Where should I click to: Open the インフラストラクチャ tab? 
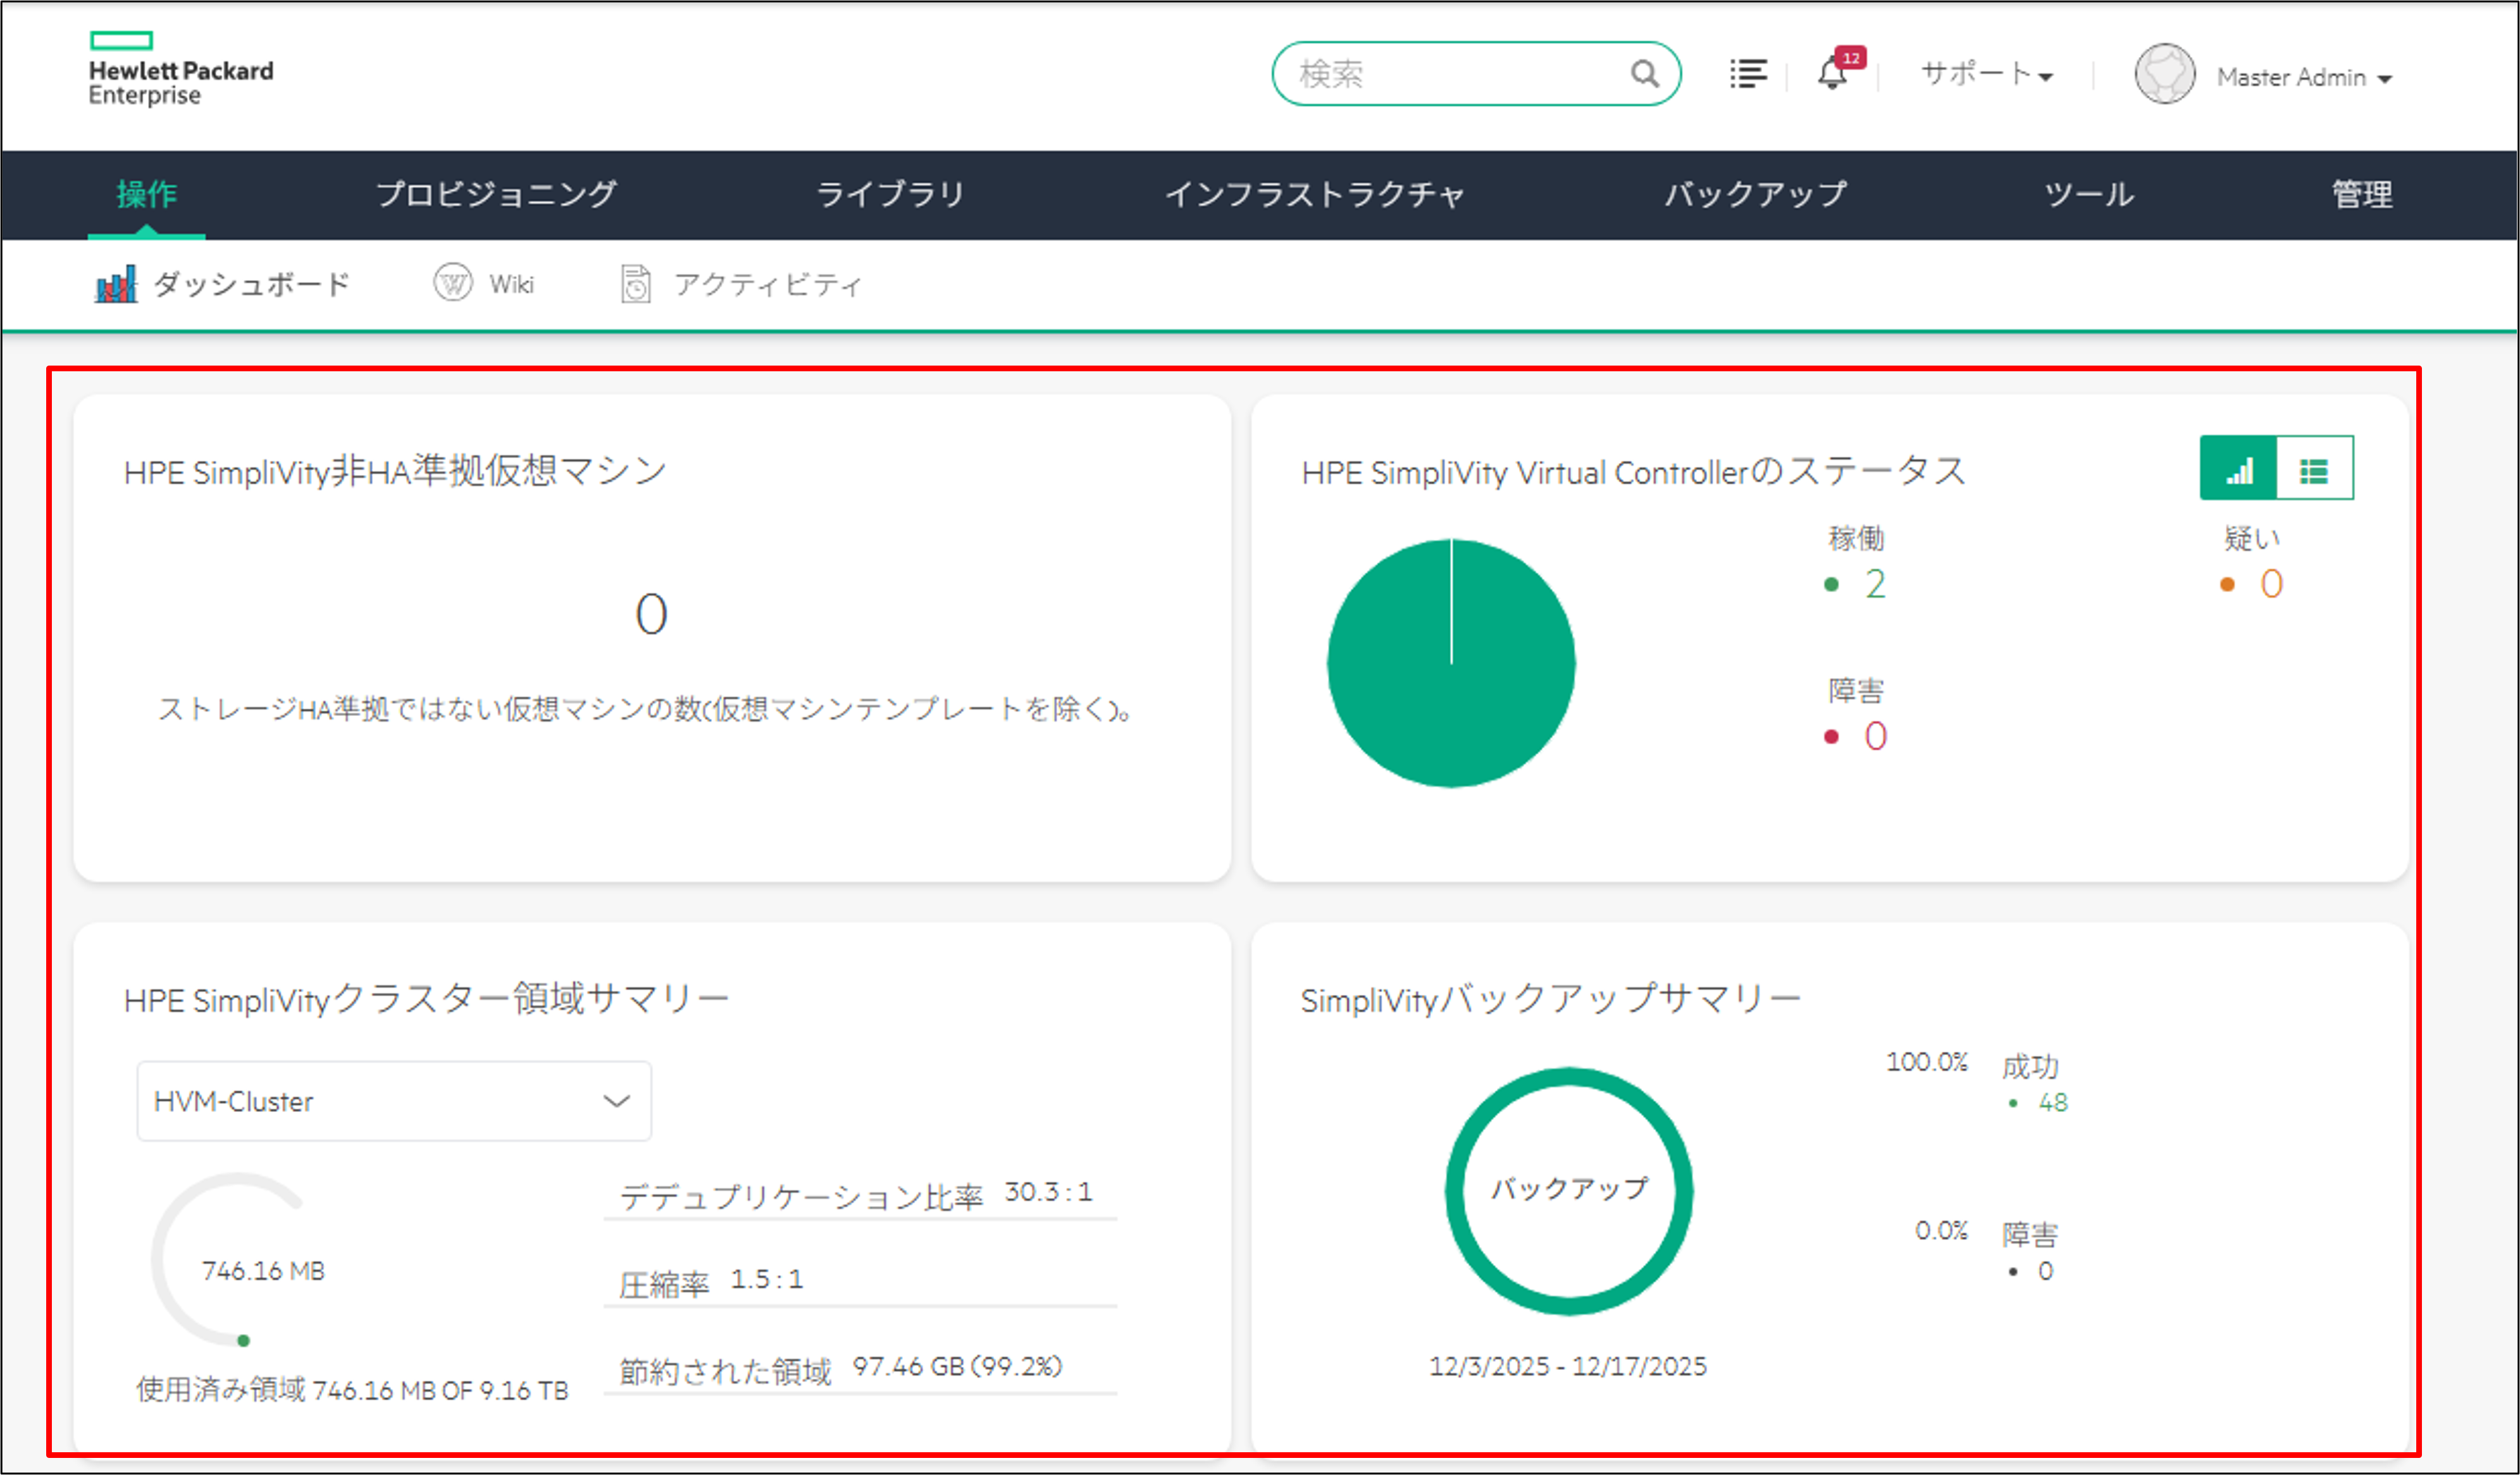[1315, 194]
